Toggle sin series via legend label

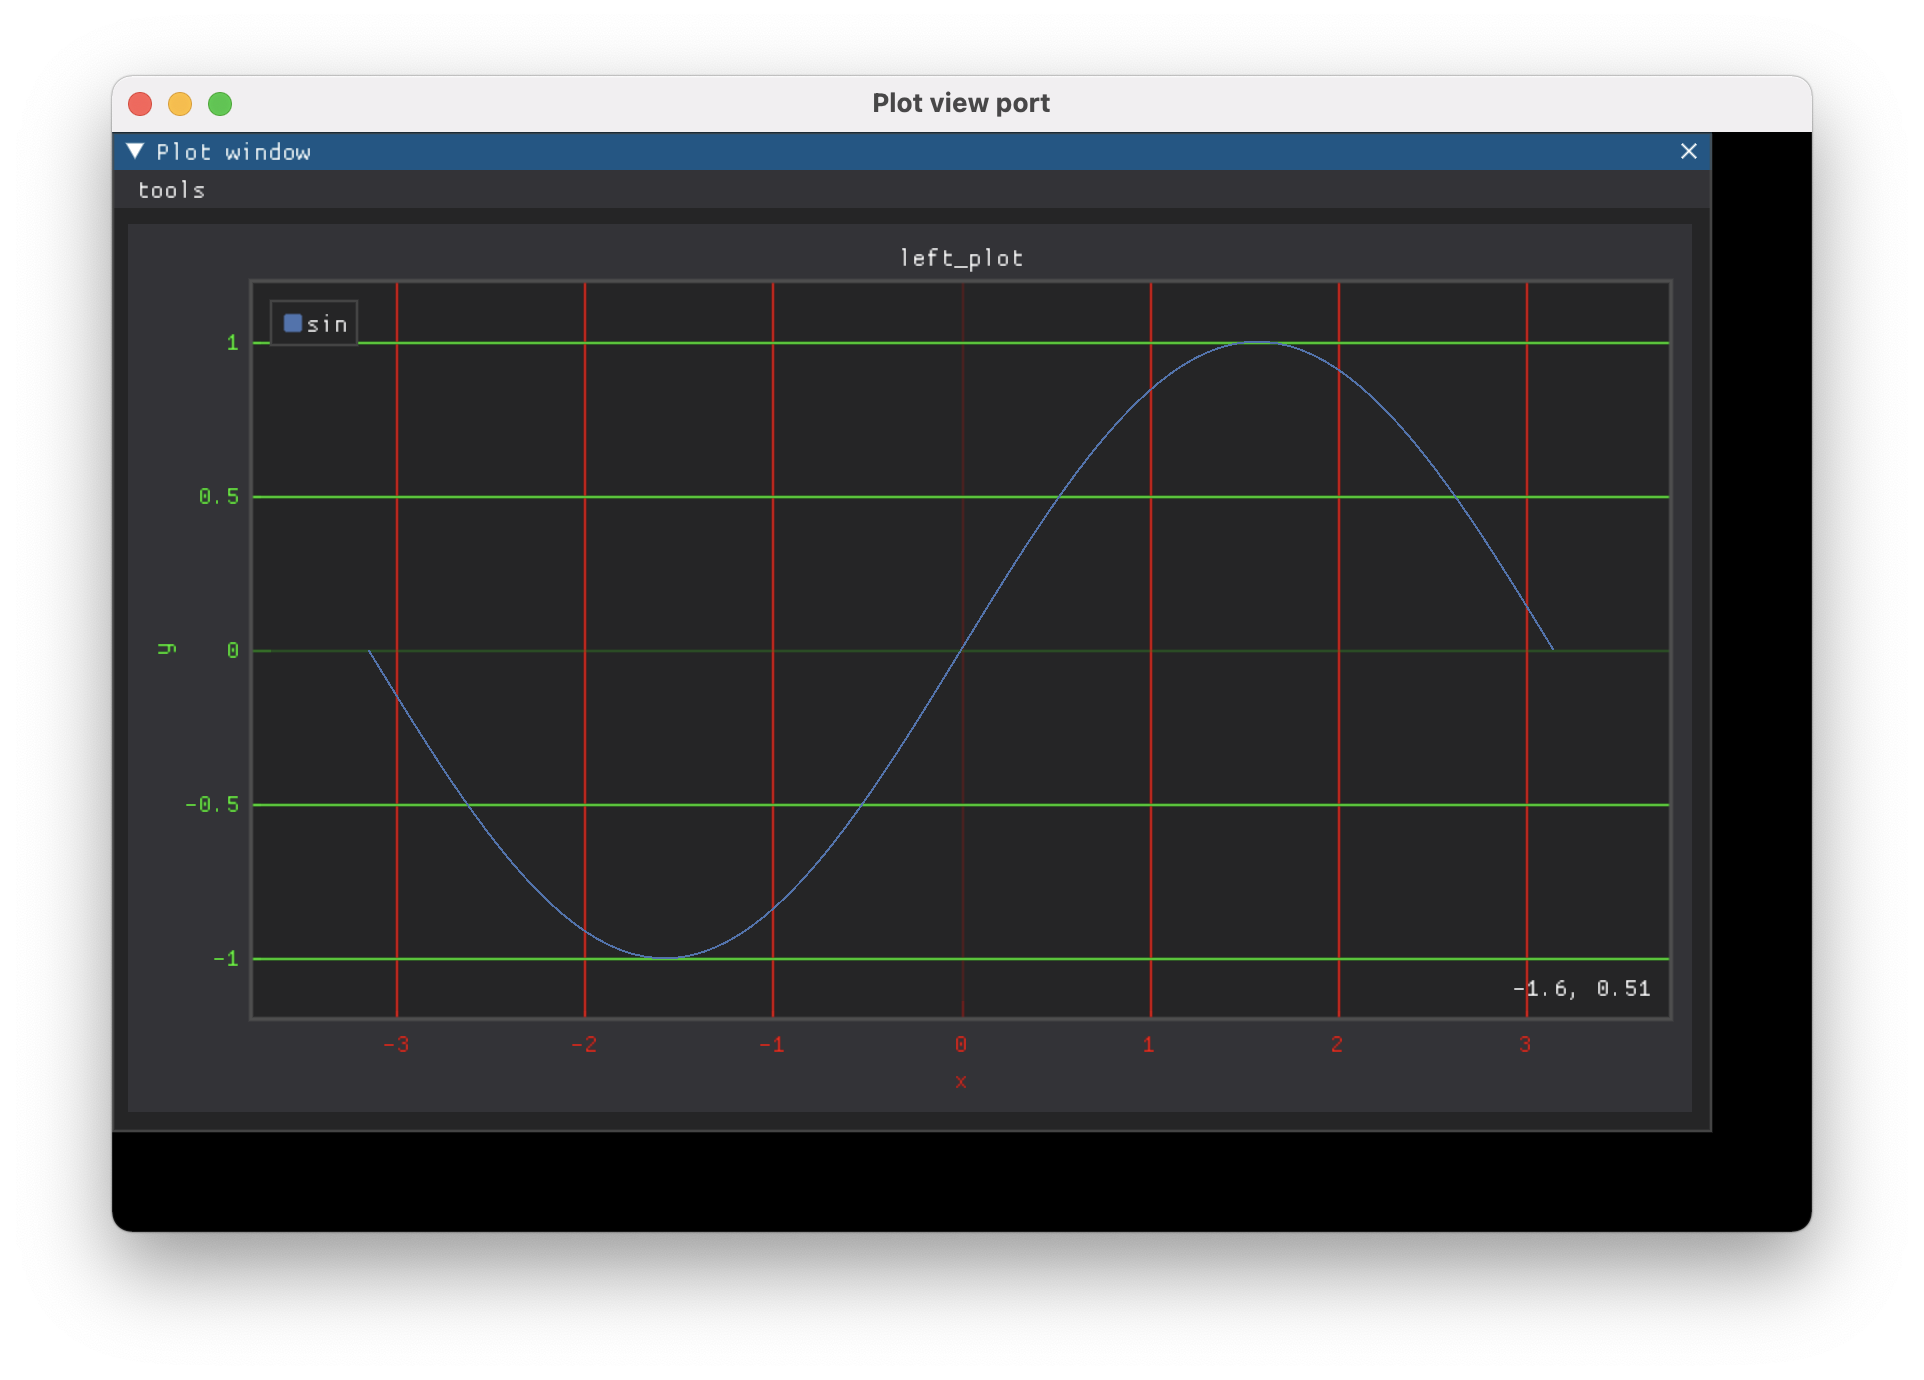[327, 324]
